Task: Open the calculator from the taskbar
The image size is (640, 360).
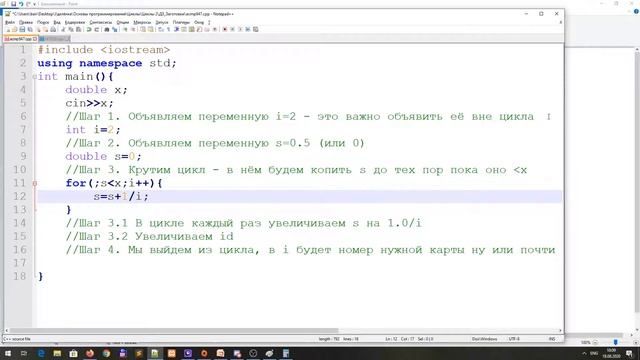Action: pos(286,353)
